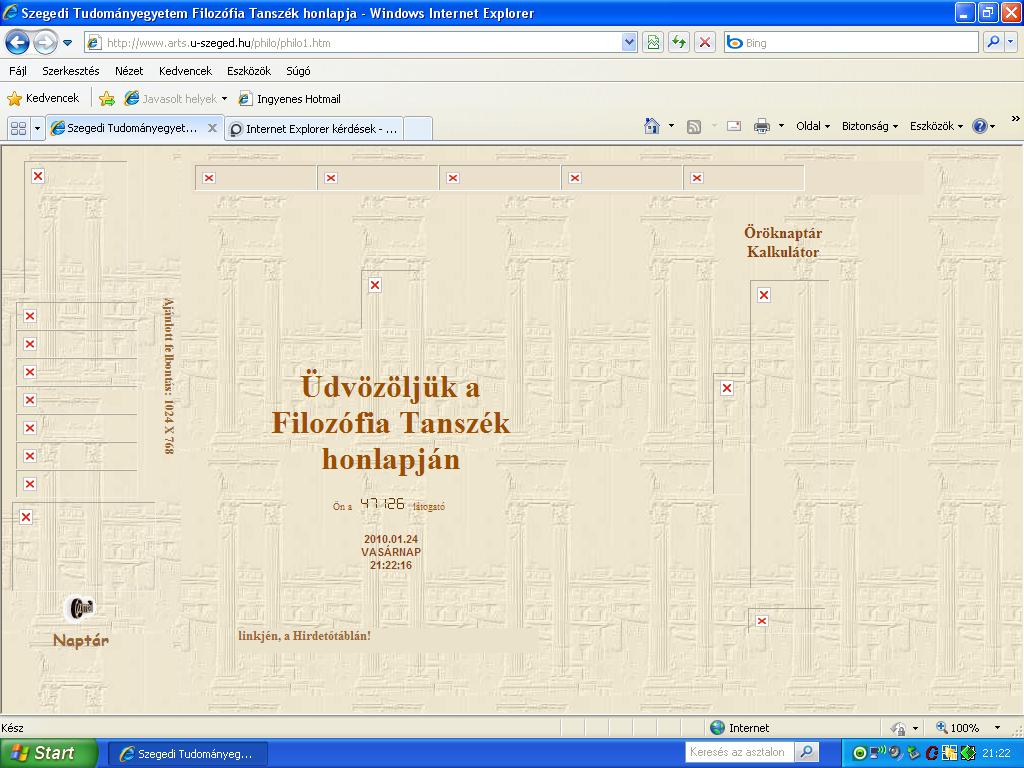This screenshot has height=768, width=1024.
Task: Click the Internet security zone indicator
Action: [740, 728]
